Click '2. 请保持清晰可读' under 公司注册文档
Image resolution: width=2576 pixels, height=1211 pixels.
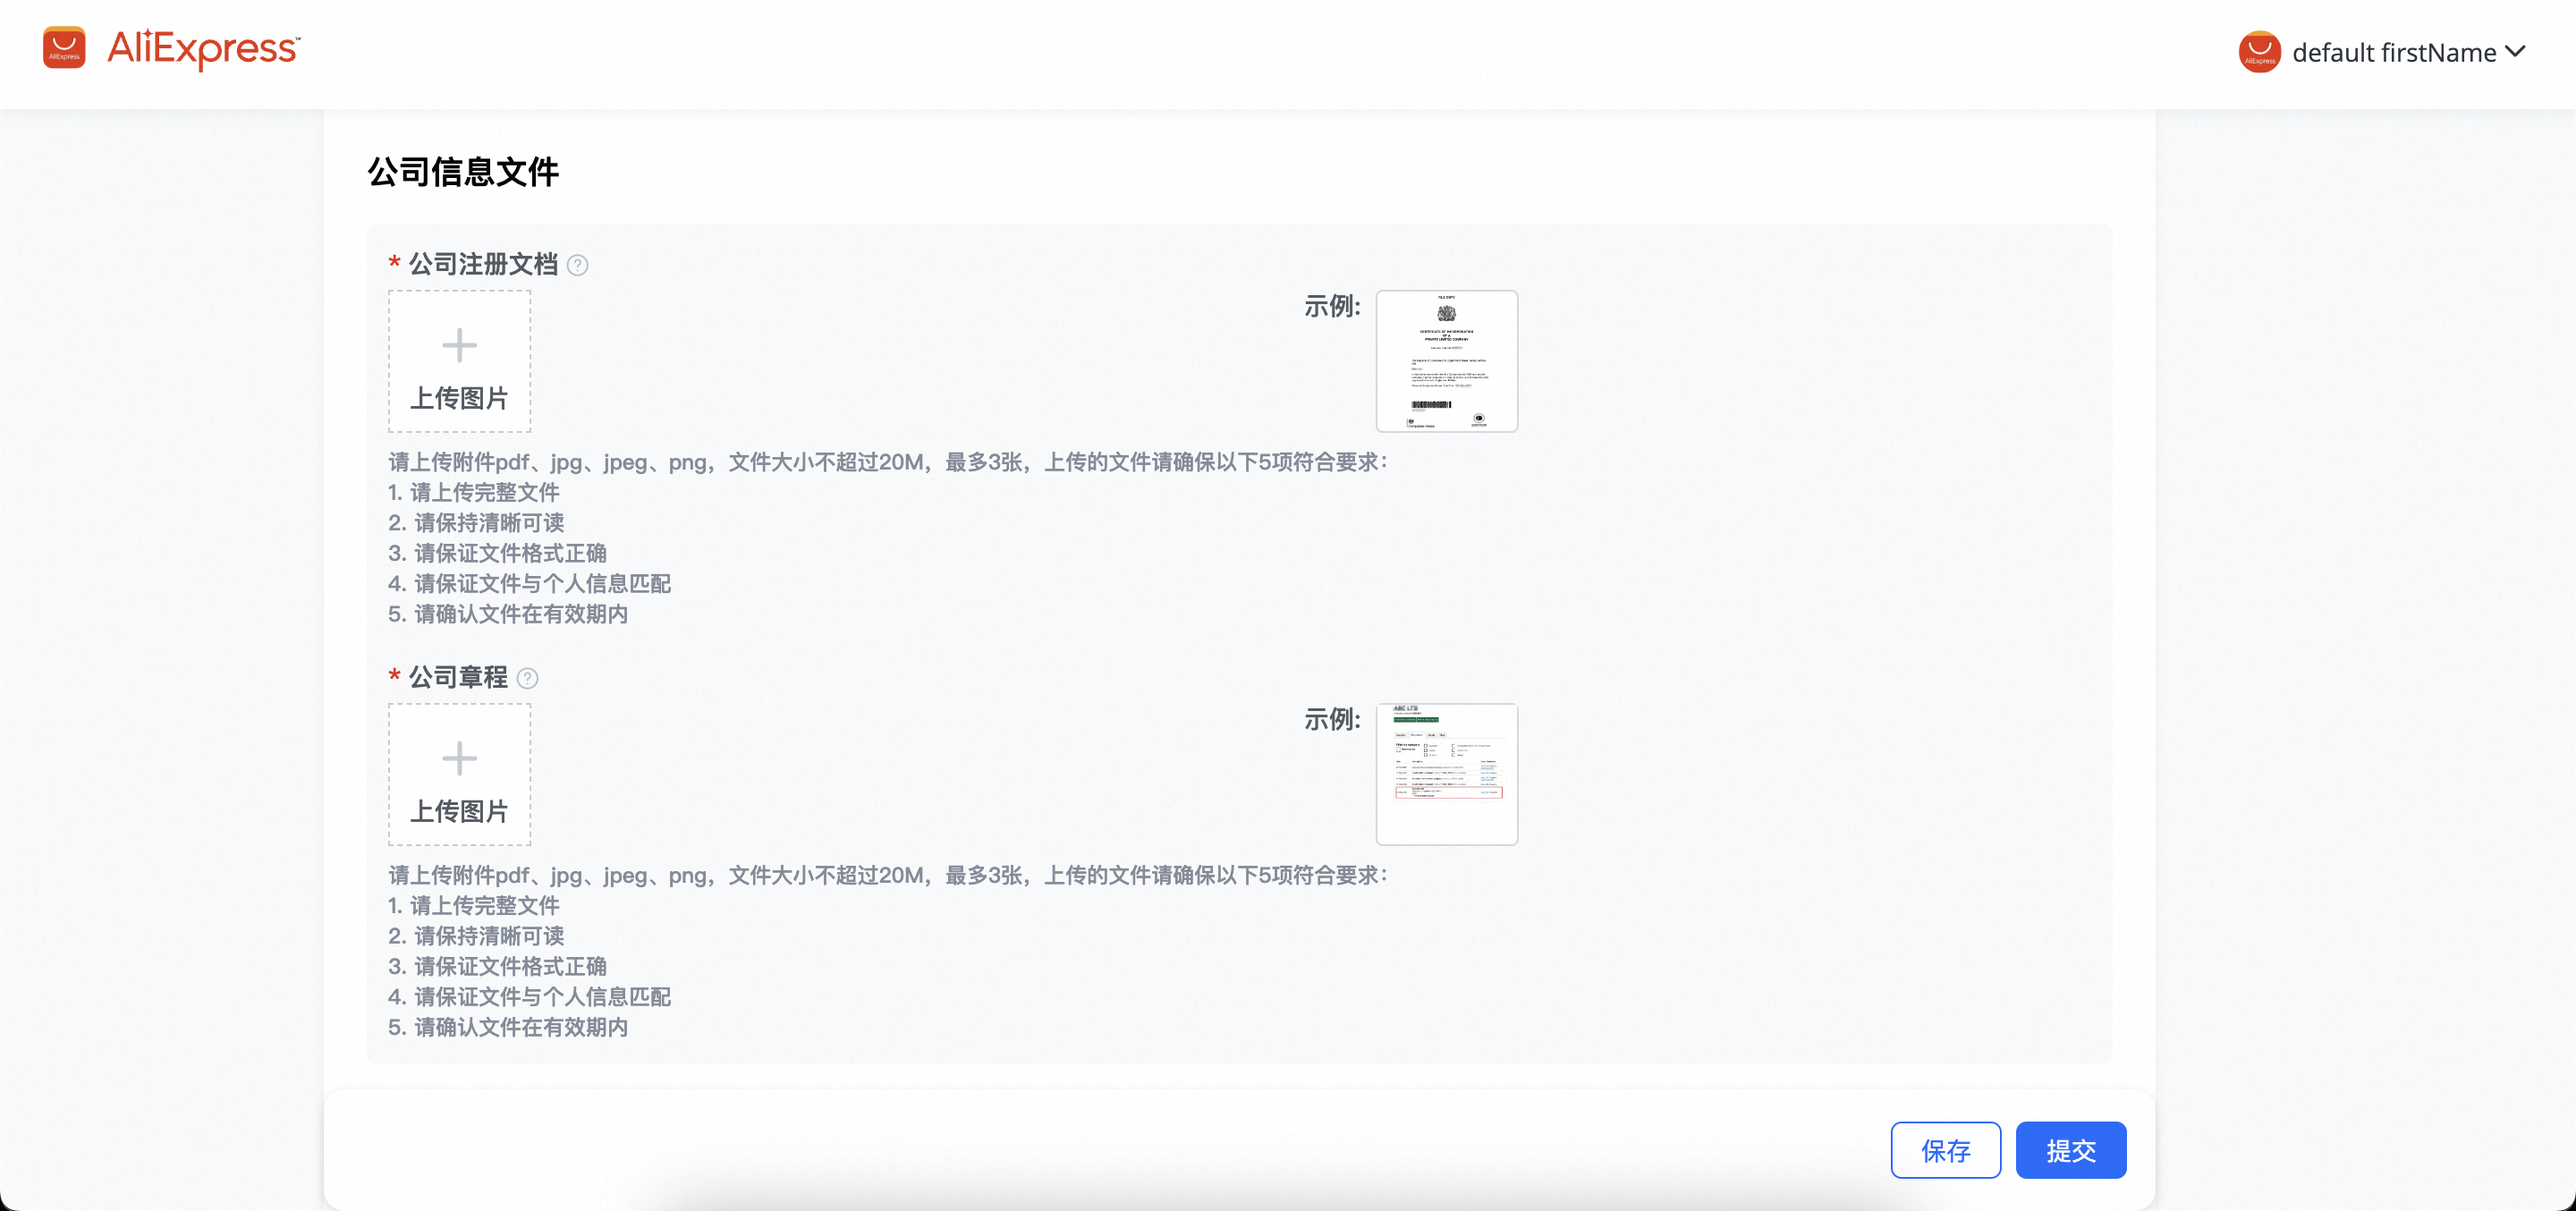[476, 523]
